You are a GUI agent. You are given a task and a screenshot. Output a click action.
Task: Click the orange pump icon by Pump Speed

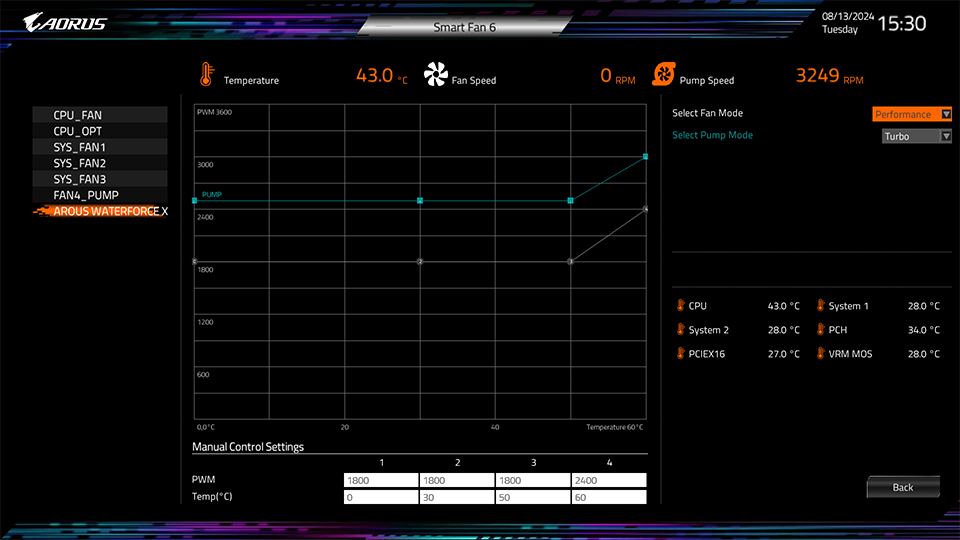coord(664,75)
